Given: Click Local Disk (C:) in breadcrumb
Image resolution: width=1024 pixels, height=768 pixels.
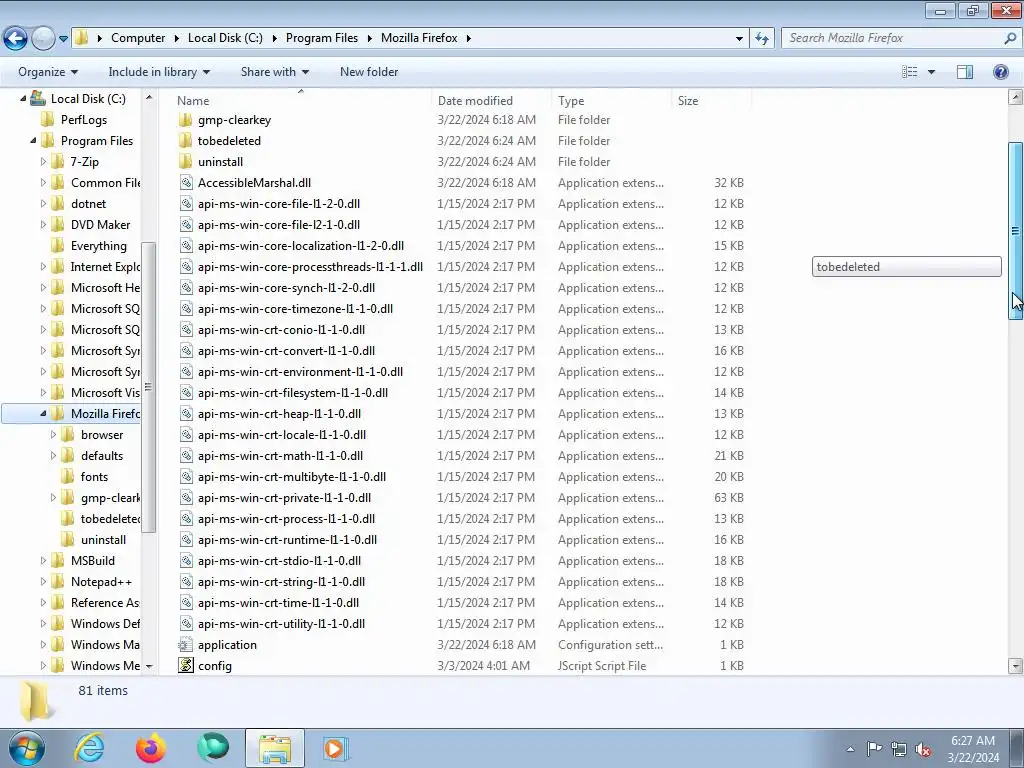Looking at the screenshot, I should (x=225, y=38).
